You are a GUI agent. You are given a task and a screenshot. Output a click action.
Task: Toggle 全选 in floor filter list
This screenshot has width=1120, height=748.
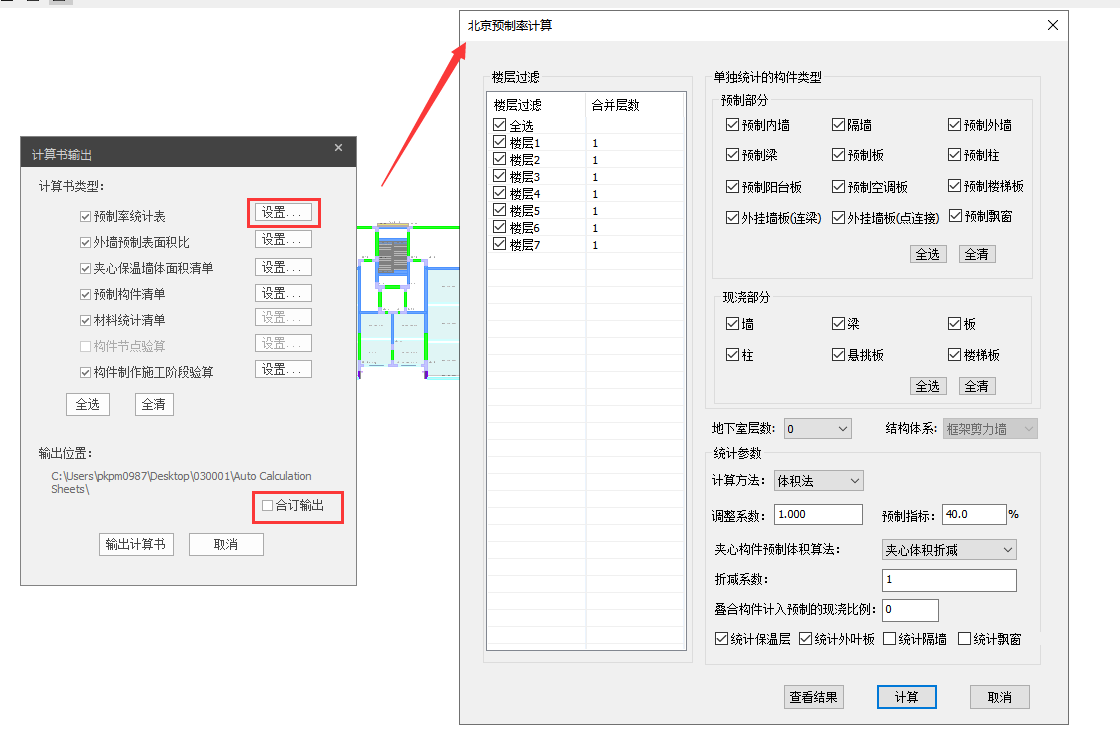tap(500, 125)
